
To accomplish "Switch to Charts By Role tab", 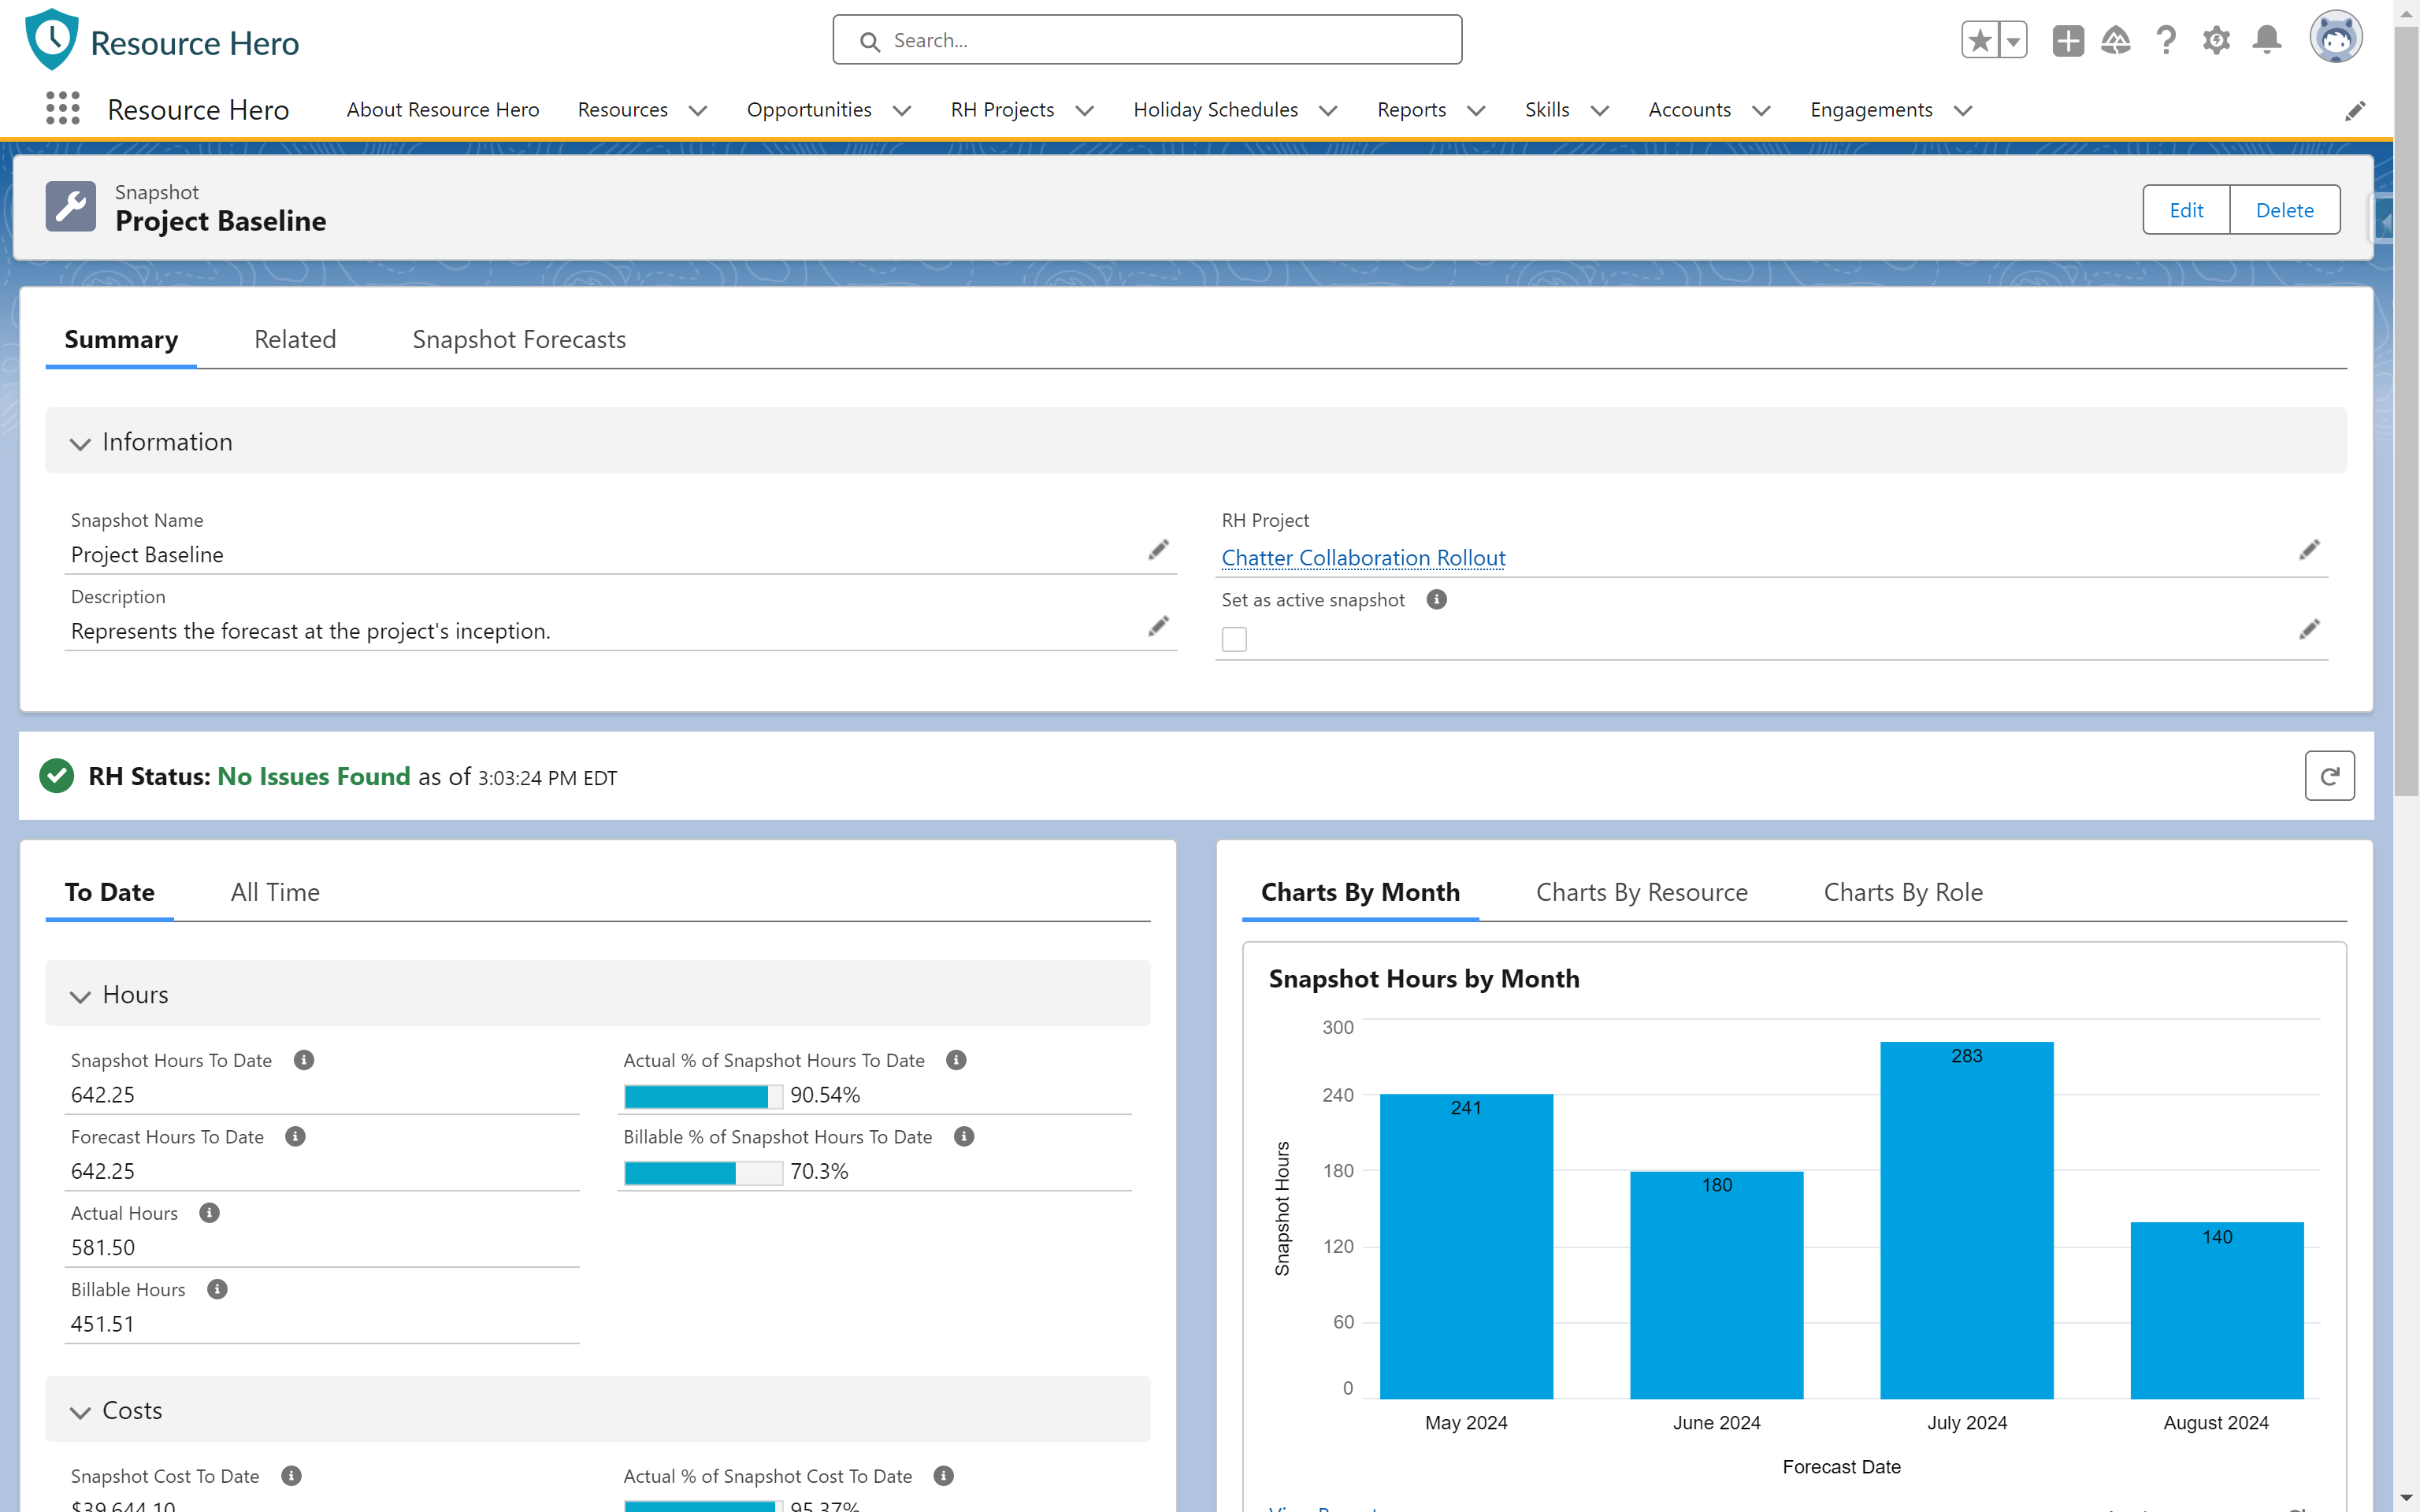I will click(x=1903, y=892).
